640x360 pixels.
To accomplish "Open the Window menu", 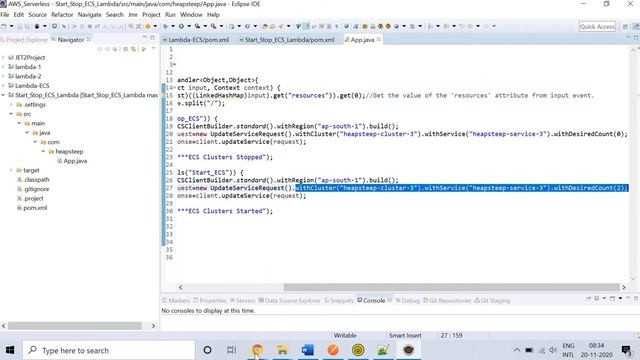I will [x=191, y=15].
